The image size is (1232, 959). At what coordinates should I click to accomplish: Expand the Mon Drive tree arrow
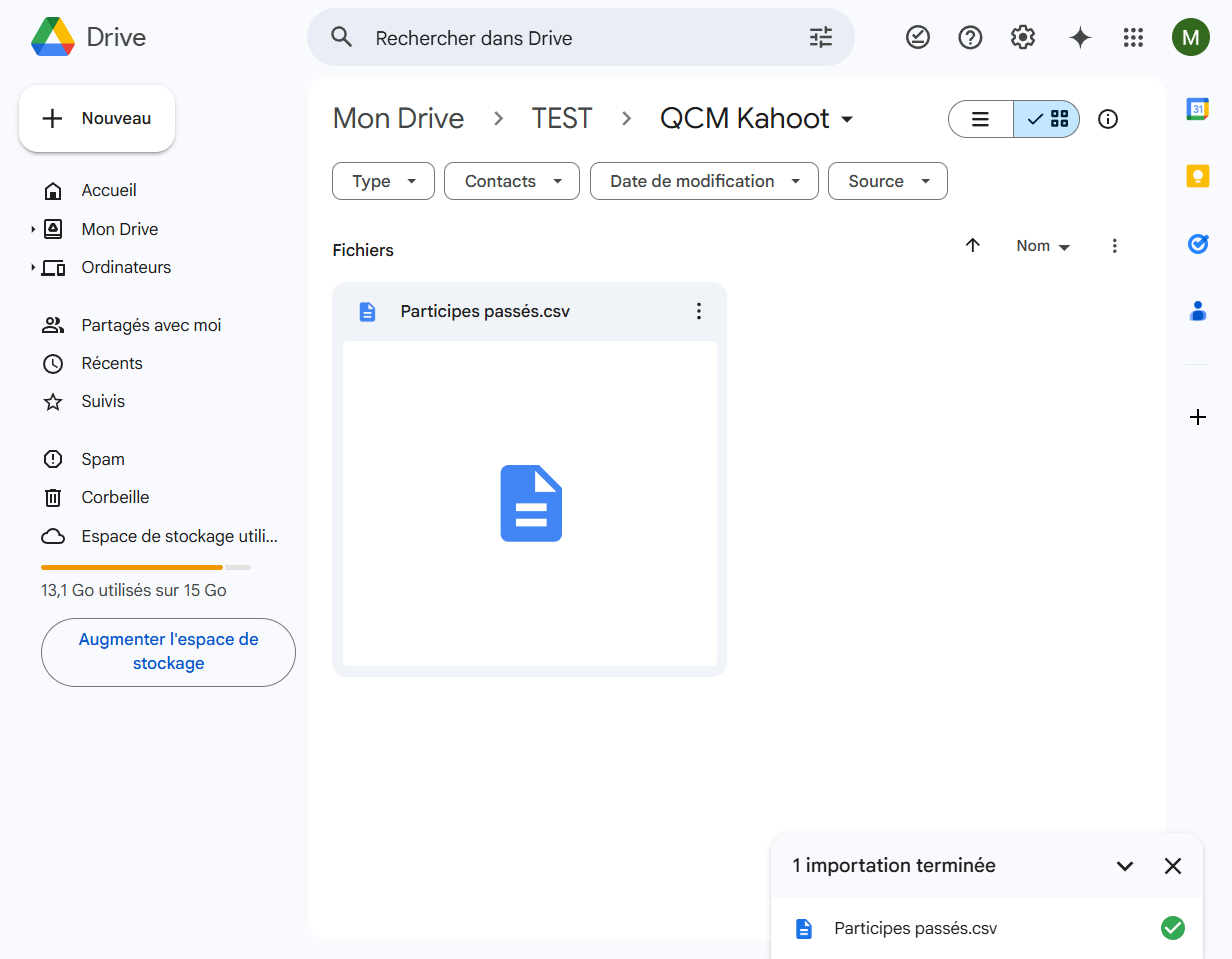click(x=33, y=229)
